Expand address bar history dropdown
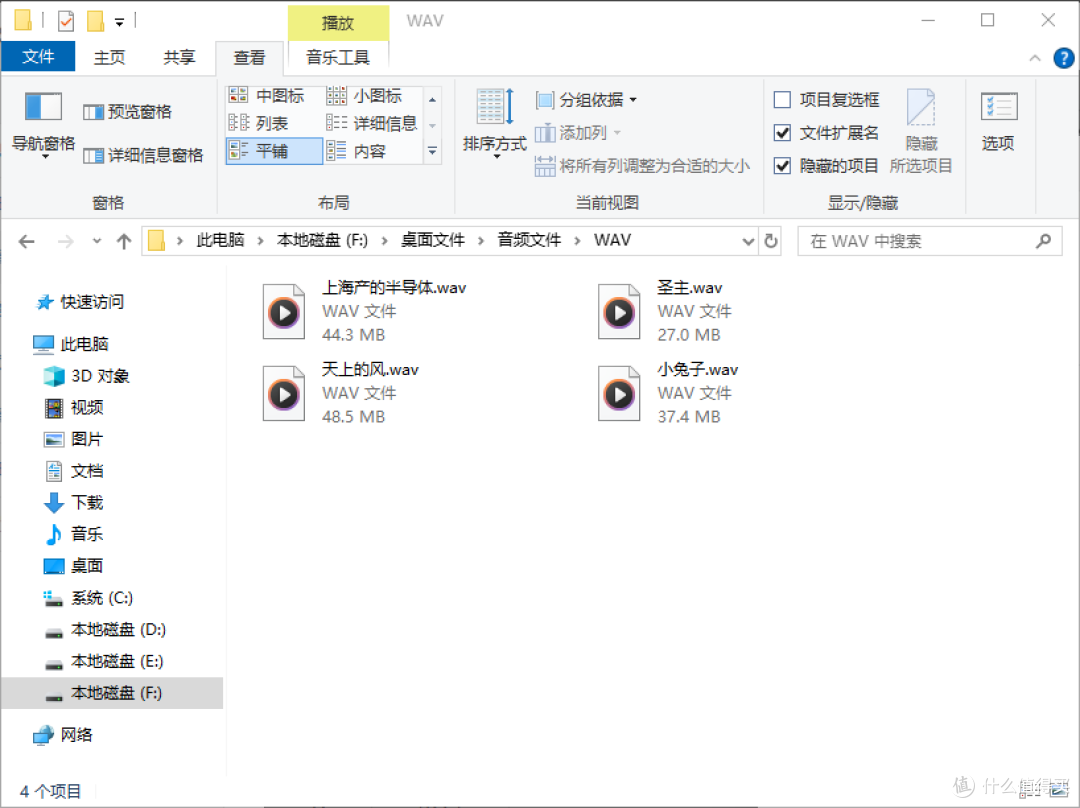 click(x=748, y=241)
